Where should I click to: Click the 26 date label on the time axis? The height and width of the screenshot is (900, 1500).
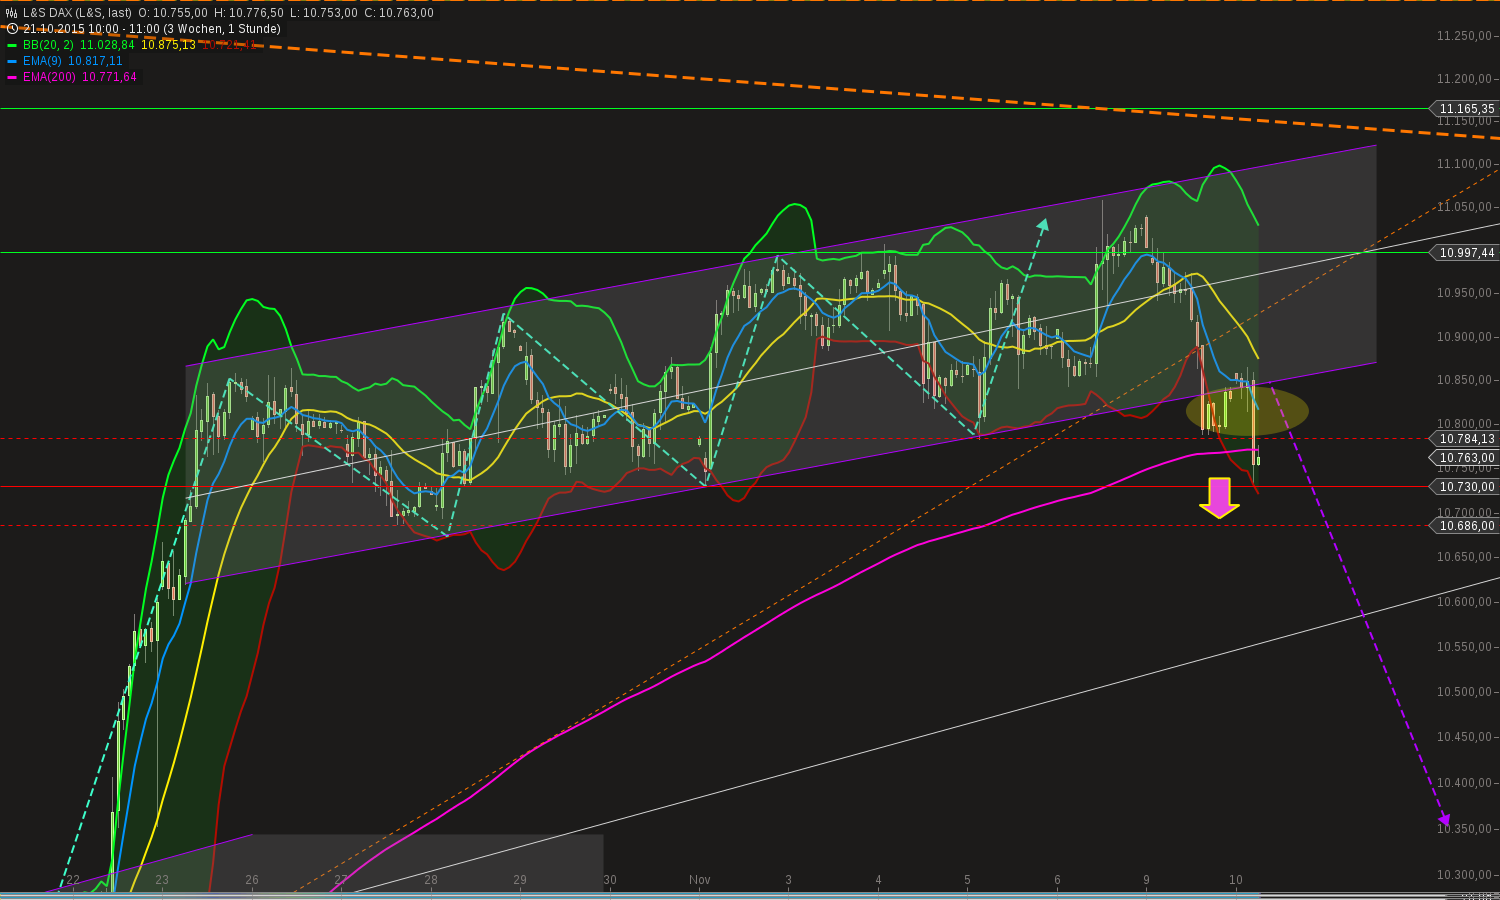(x=252, y=880)
